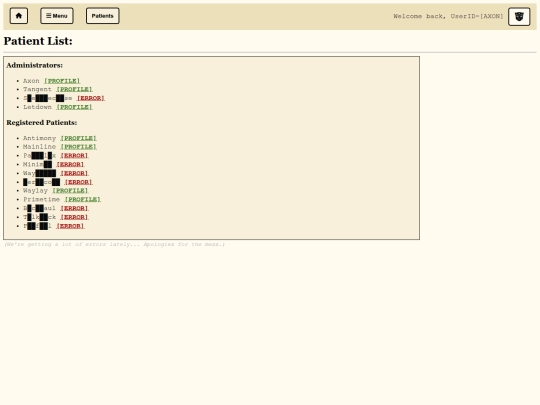Select the 'Axon' administrator name
540x405 pixels.
(x=31, y=81)
